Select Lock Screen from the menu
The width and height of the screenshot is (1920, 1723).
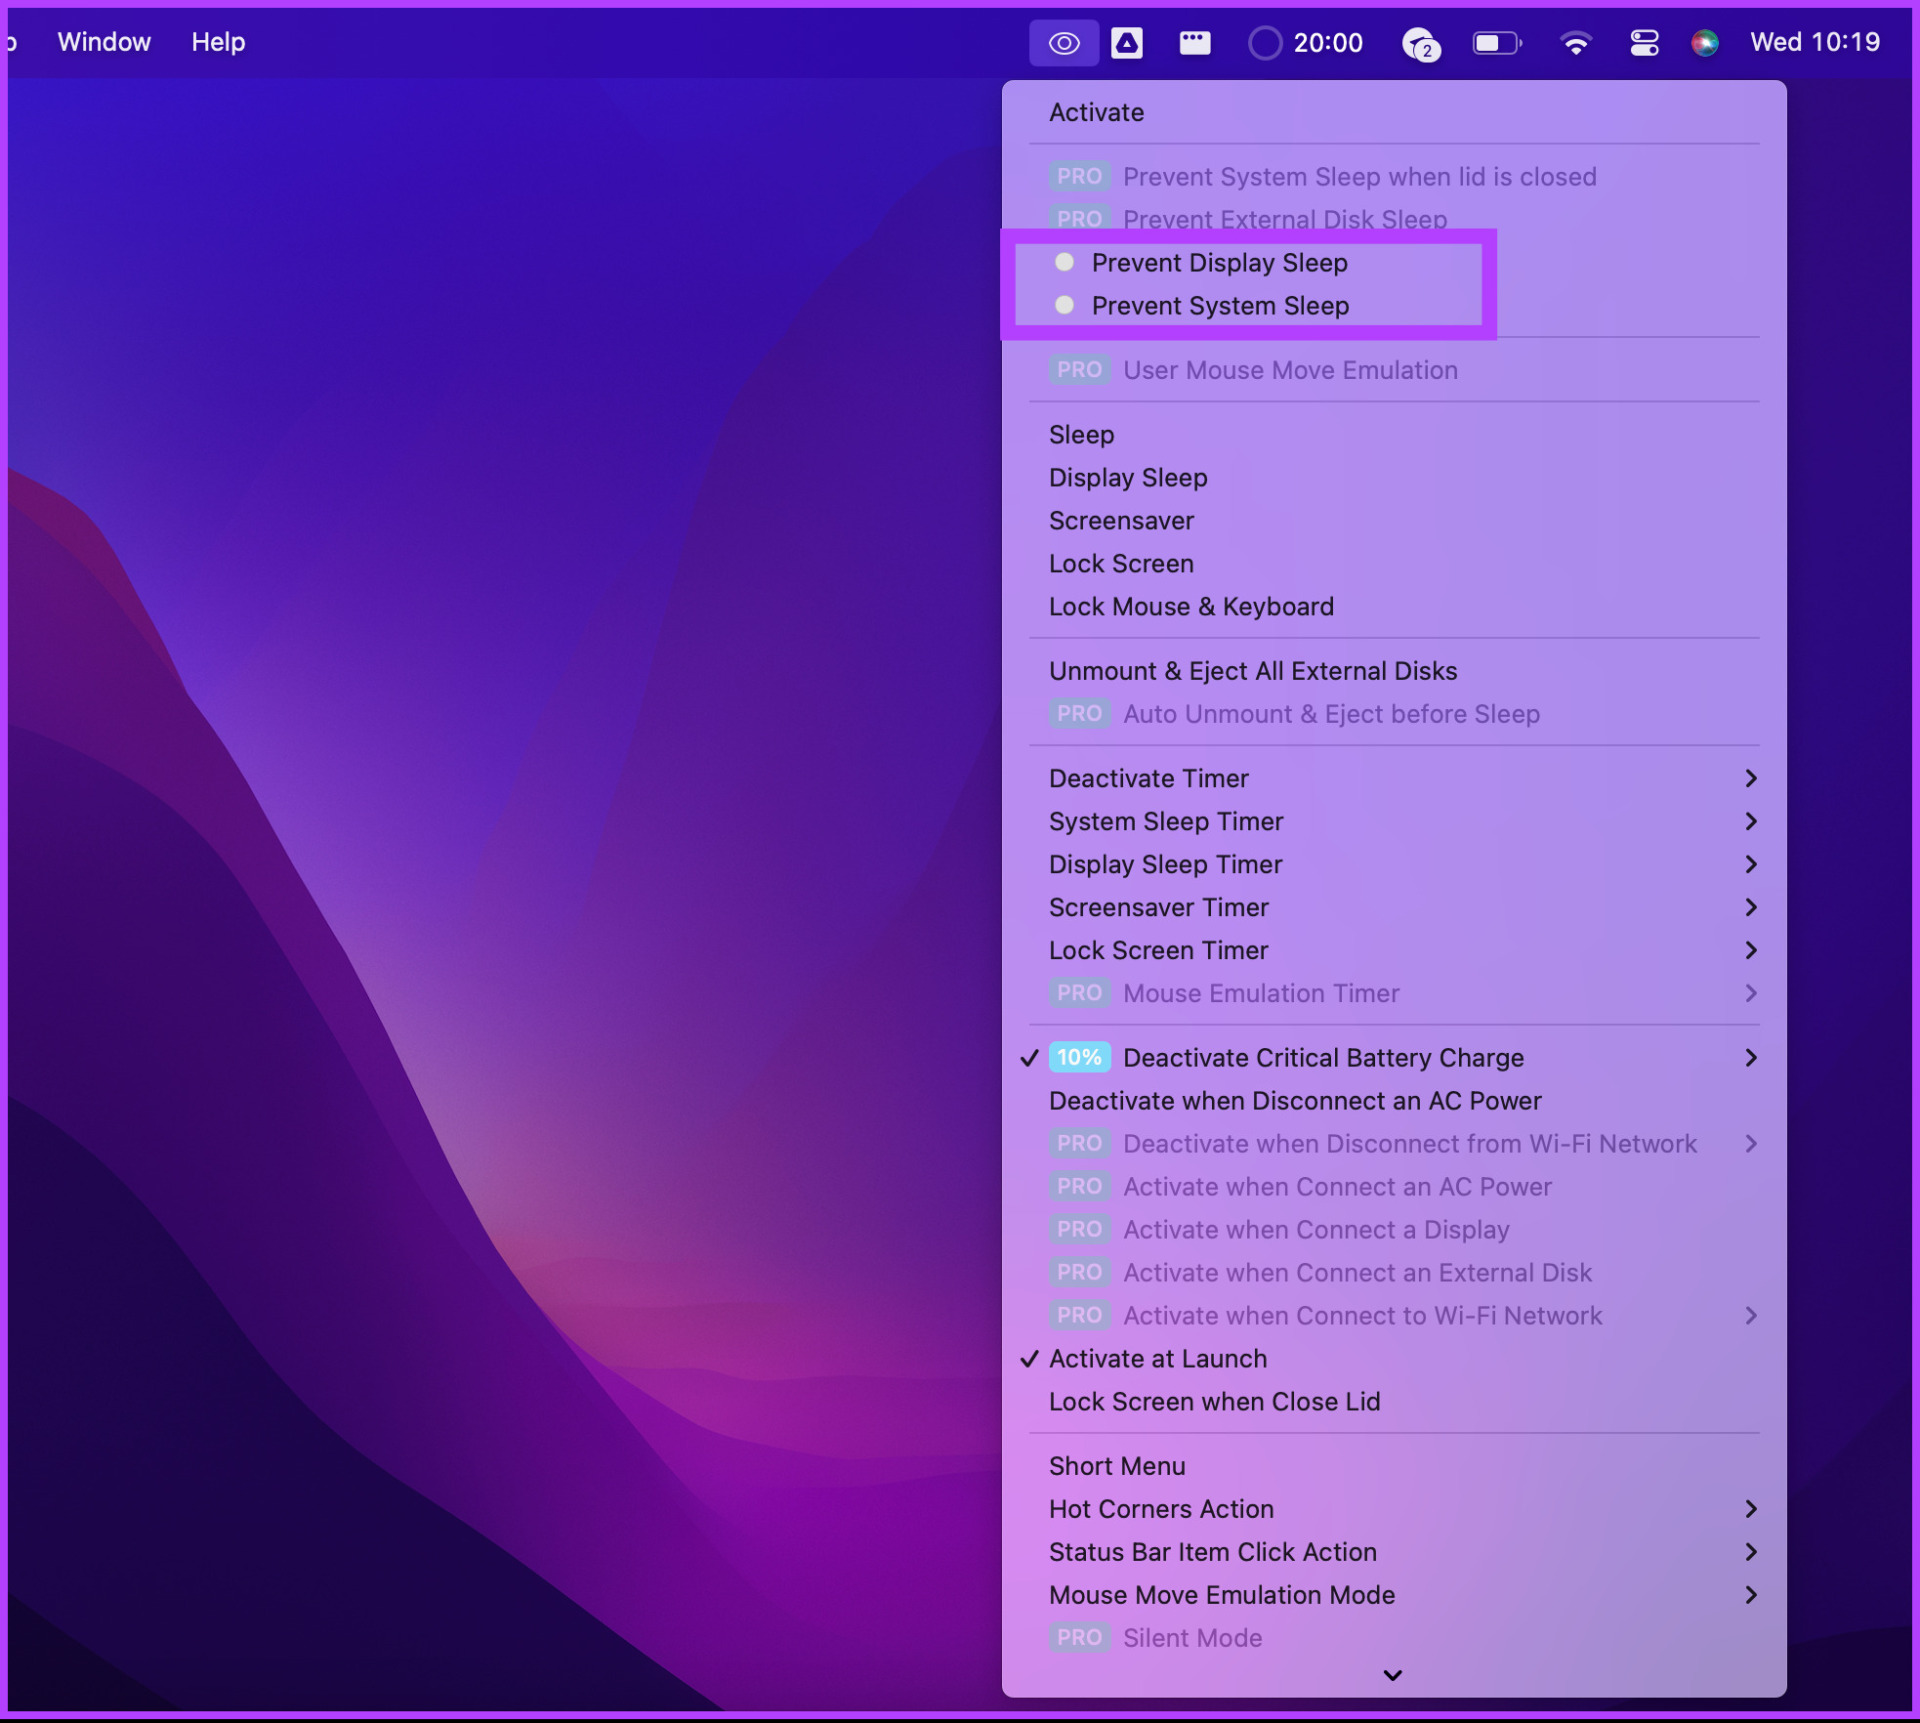(1121, 563)
